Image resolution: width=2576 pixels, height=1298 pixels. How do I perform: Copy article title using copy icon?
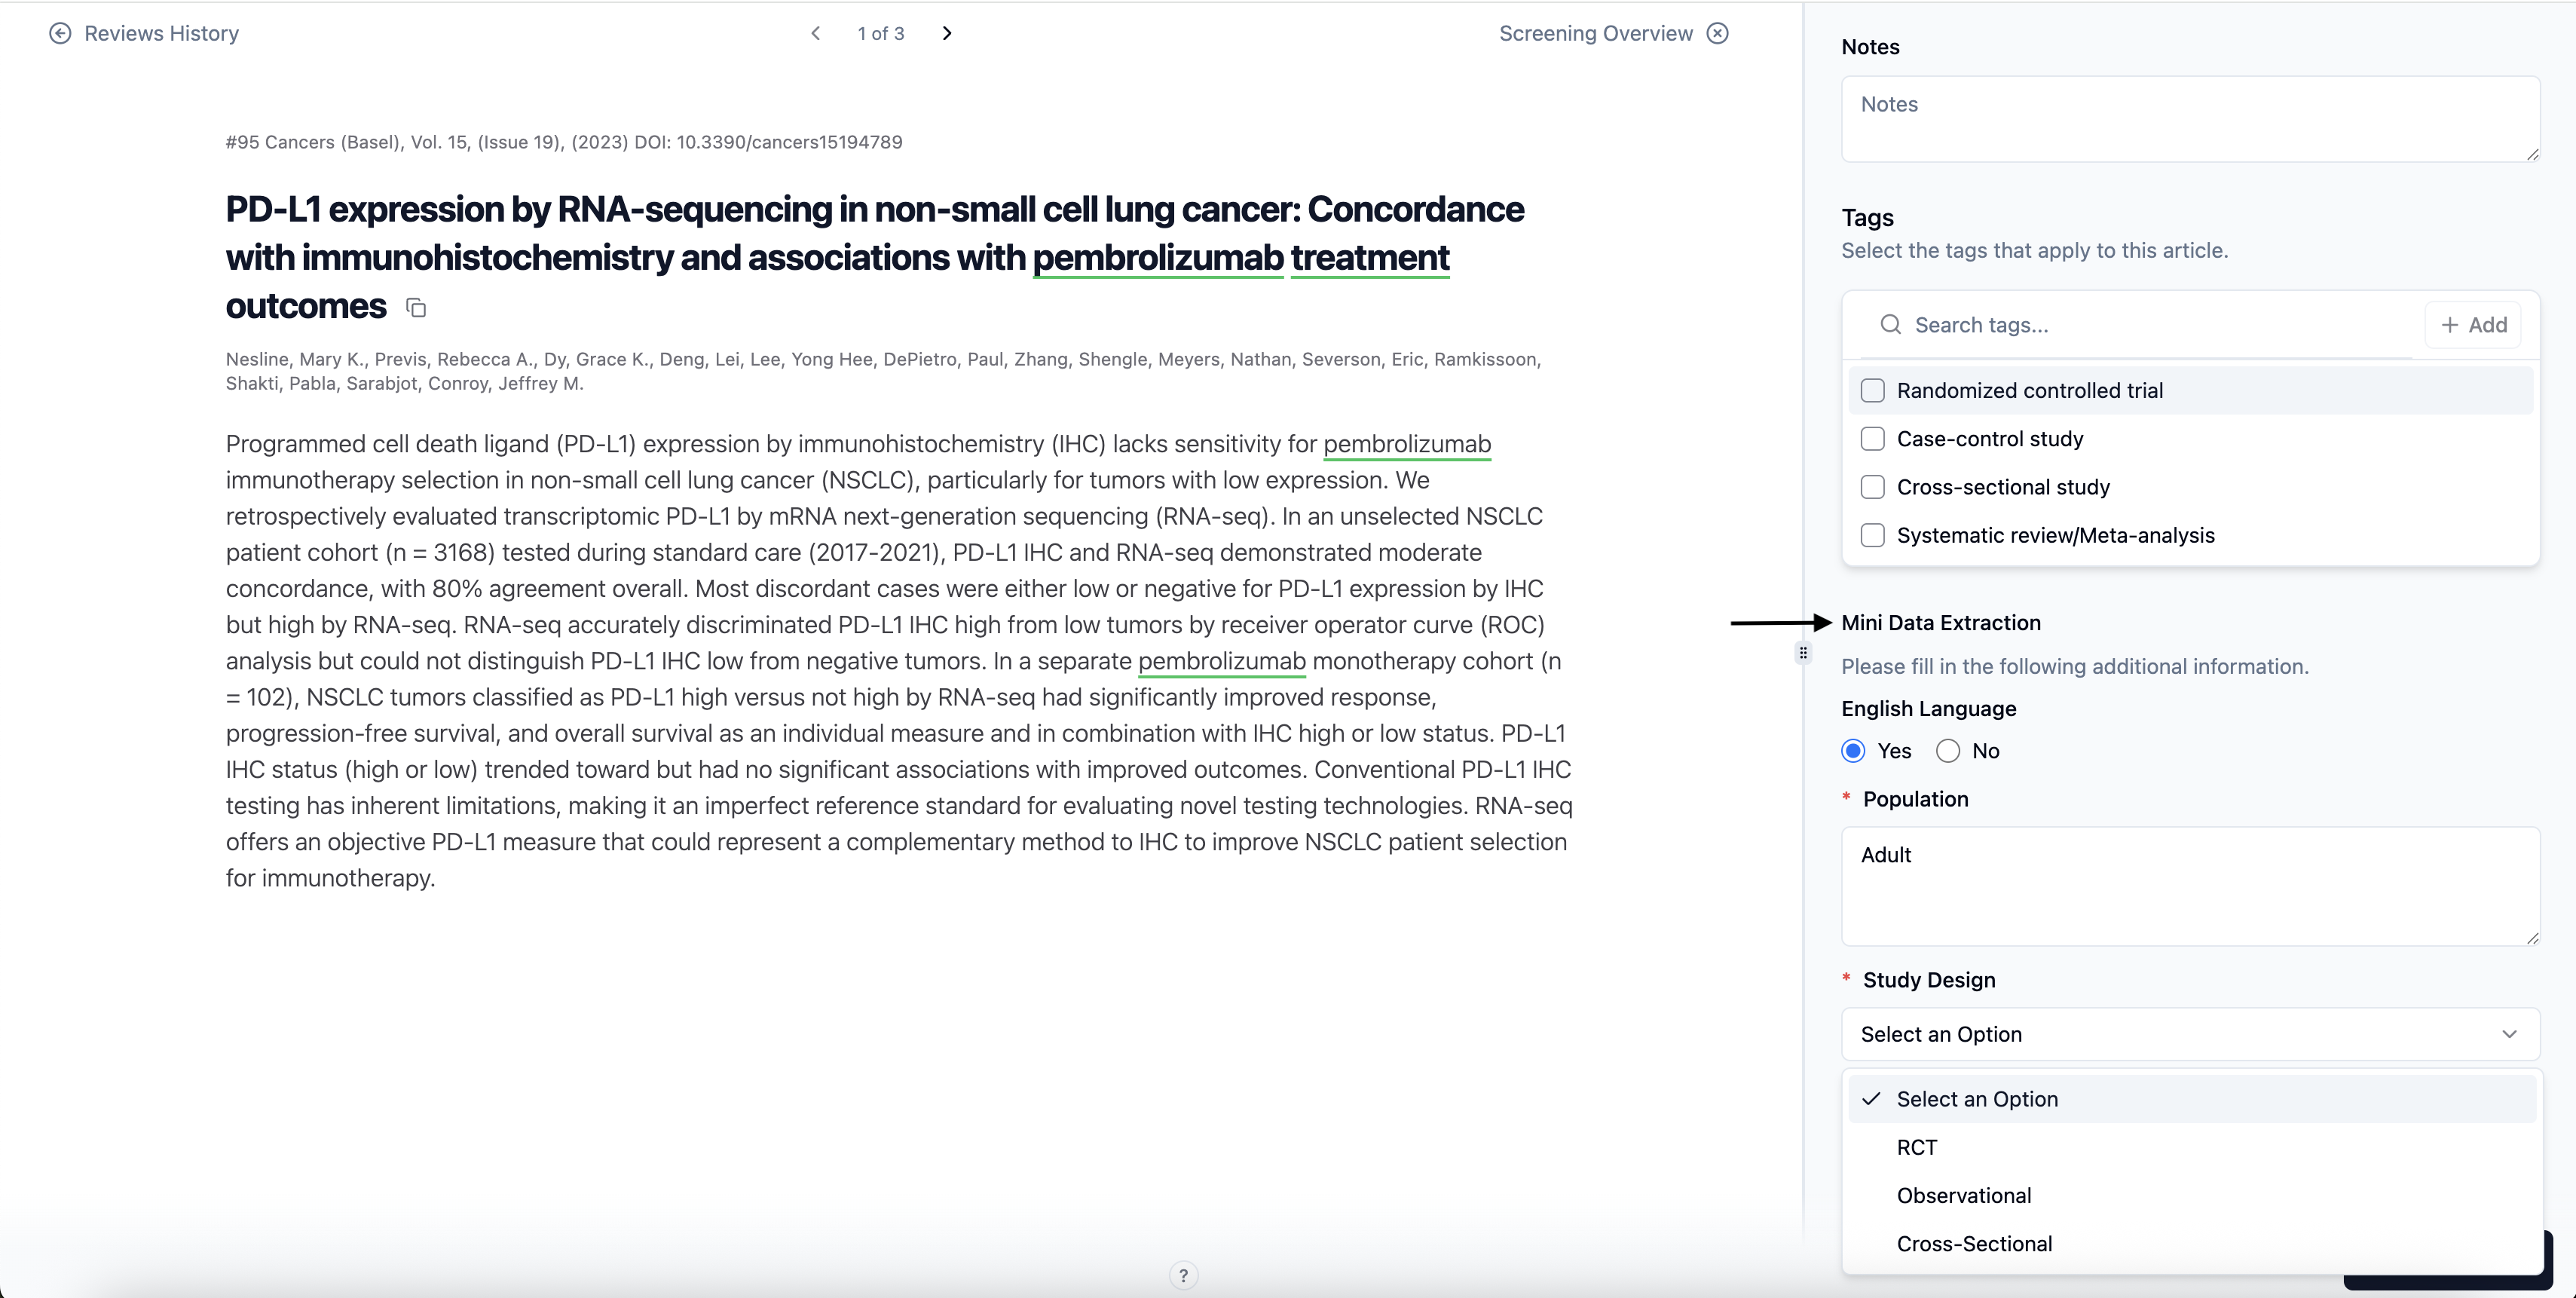click(x=416, y=308)
